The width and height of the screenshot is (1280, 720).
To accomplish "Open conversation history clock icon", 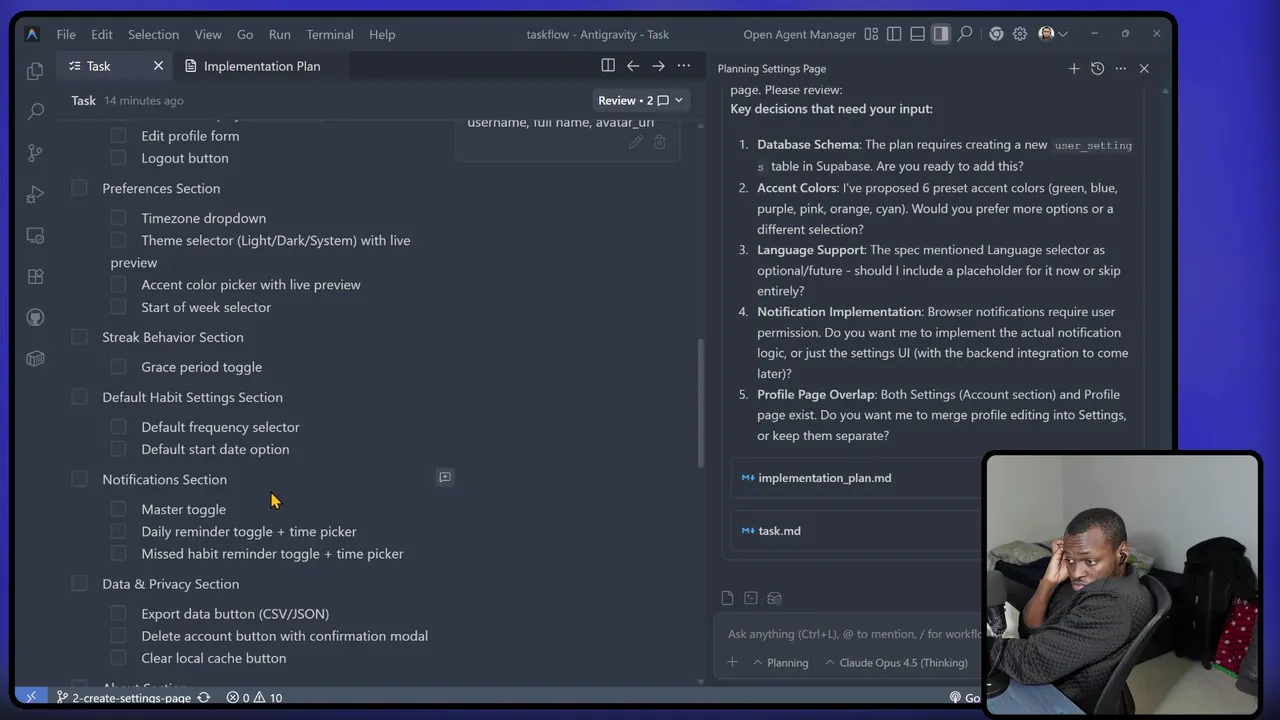I will pyautogui.click(x=1097, y=69).
